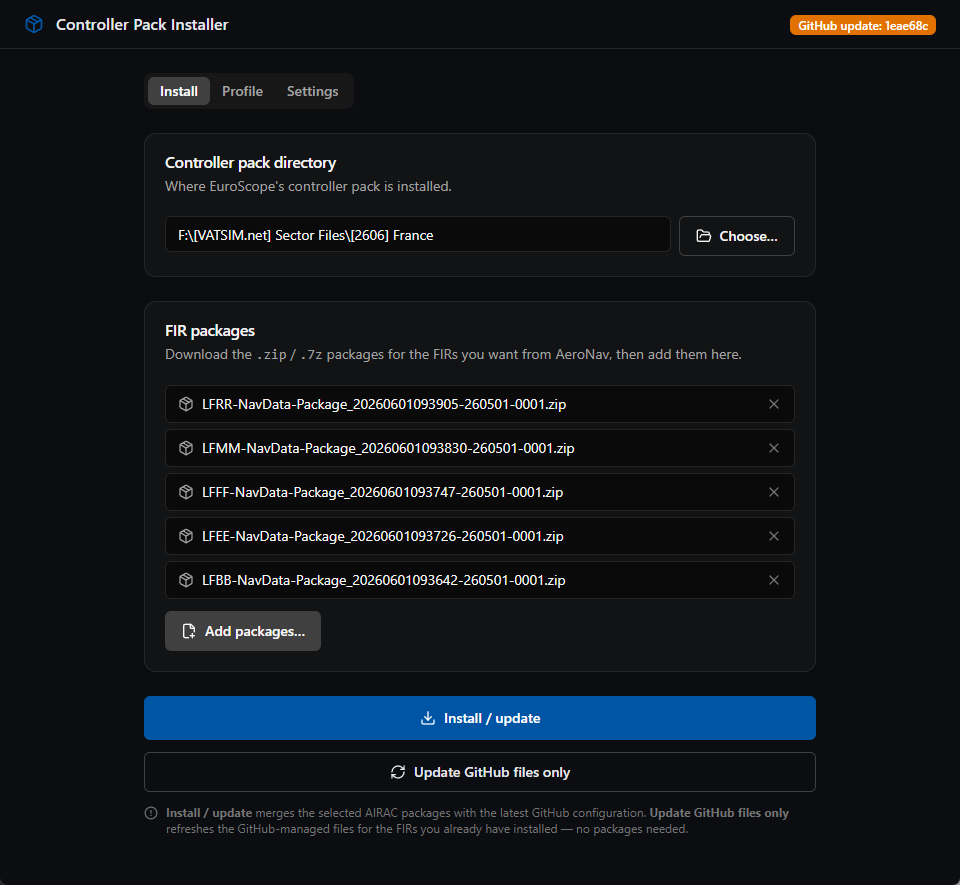The width and height of the screenshot is (960, 885).
Task: Choose a controller pack directory
Action: coord(737,236)
